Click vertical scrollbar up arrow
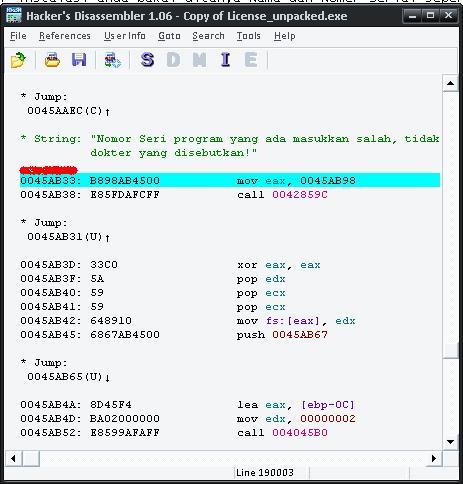 pos(450,83)
